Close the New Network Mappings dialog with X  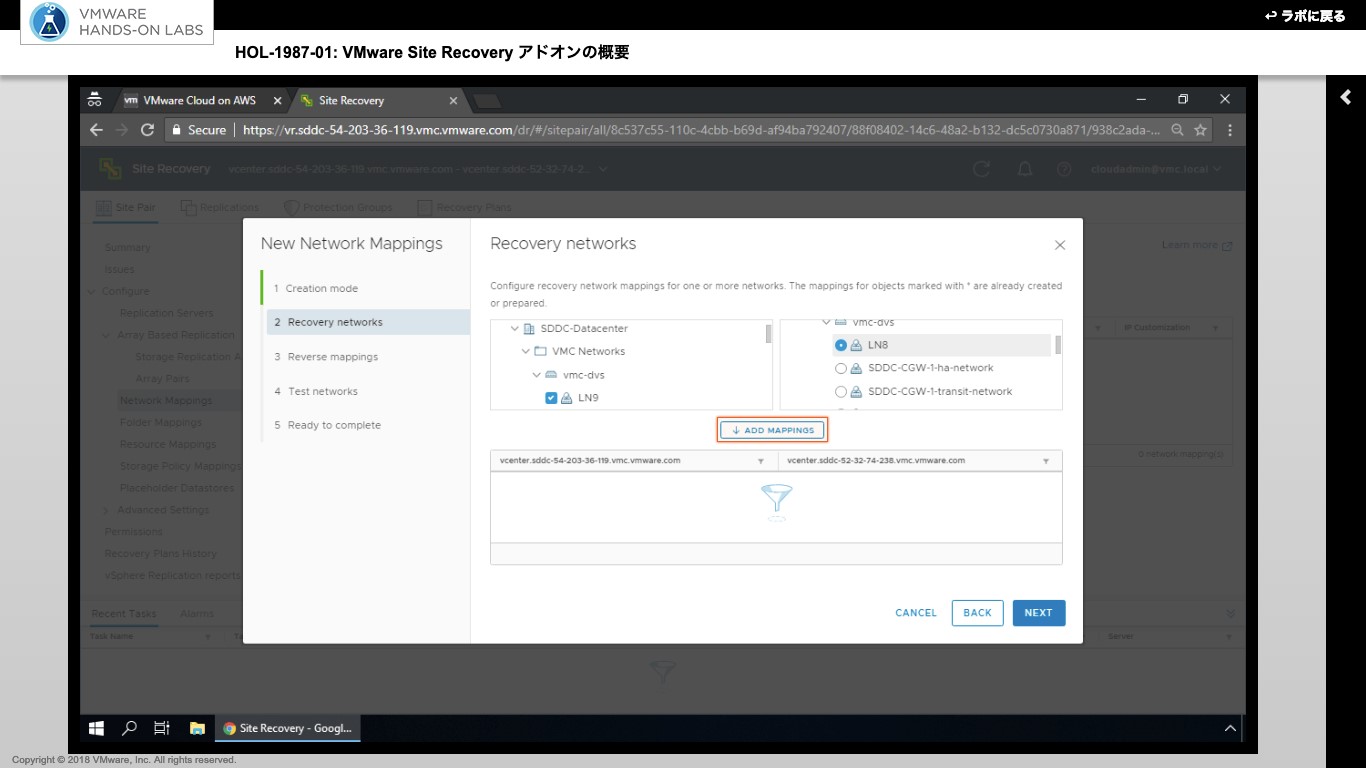click(x=1060, y=245)
